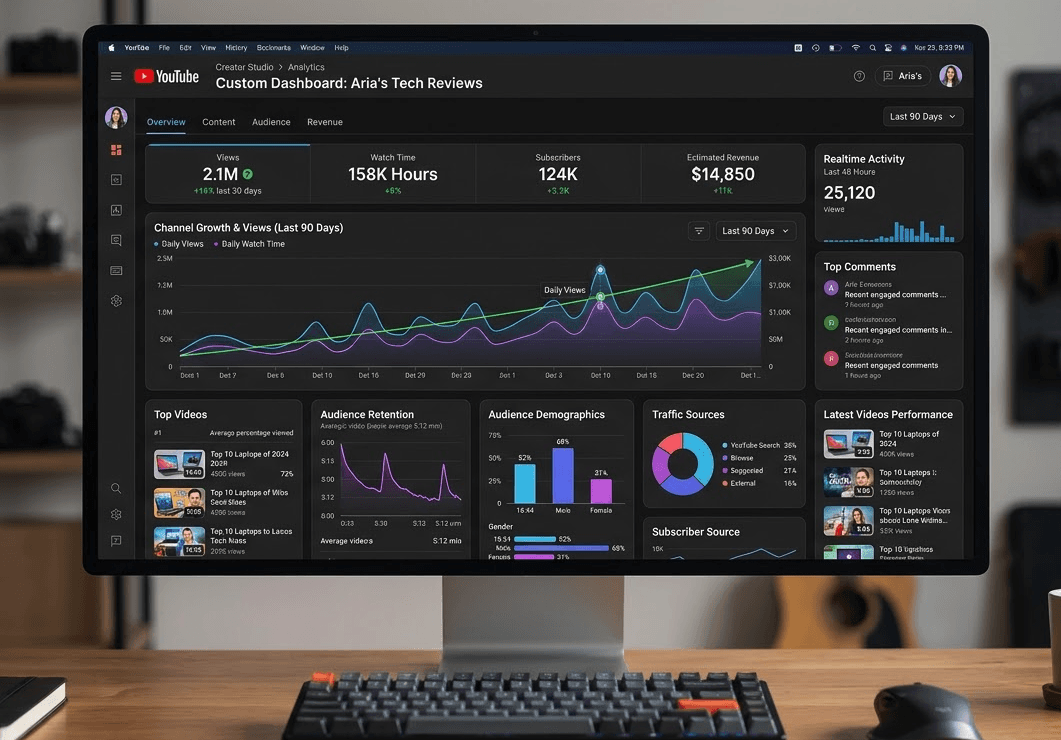Click the comments icon in left sidebar
The width and height of the screenshot is (1061, 740).
tap(116, 240)
